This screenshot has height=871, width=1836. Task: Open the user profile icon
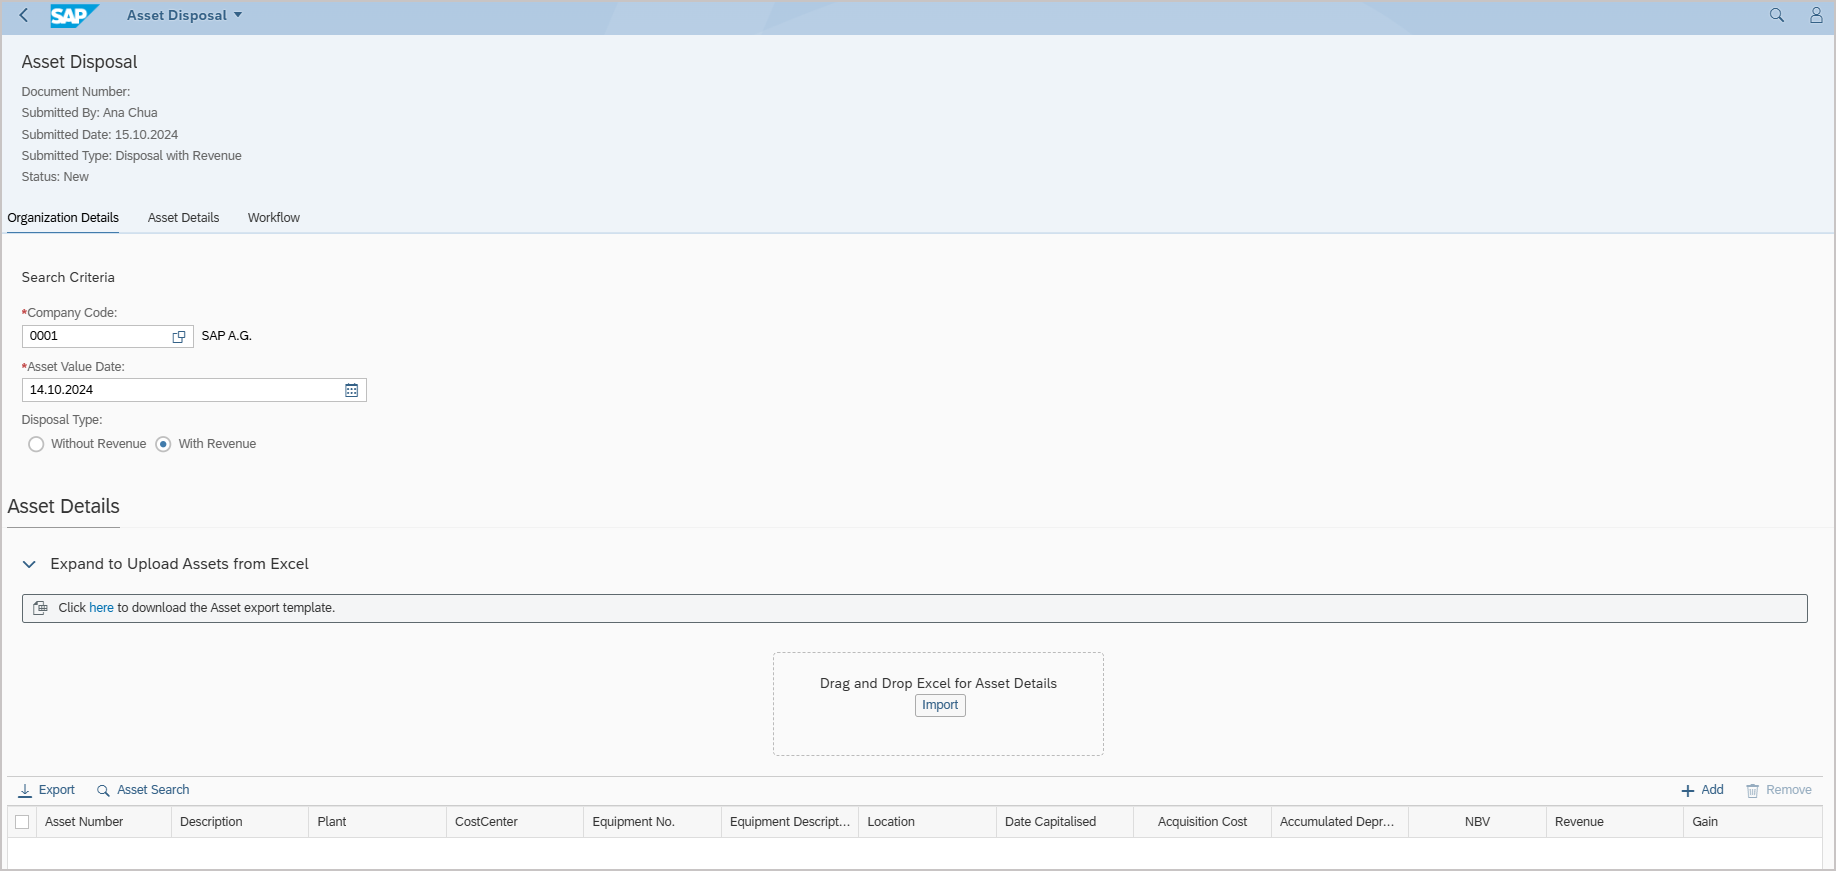(x=1816, y=15)
